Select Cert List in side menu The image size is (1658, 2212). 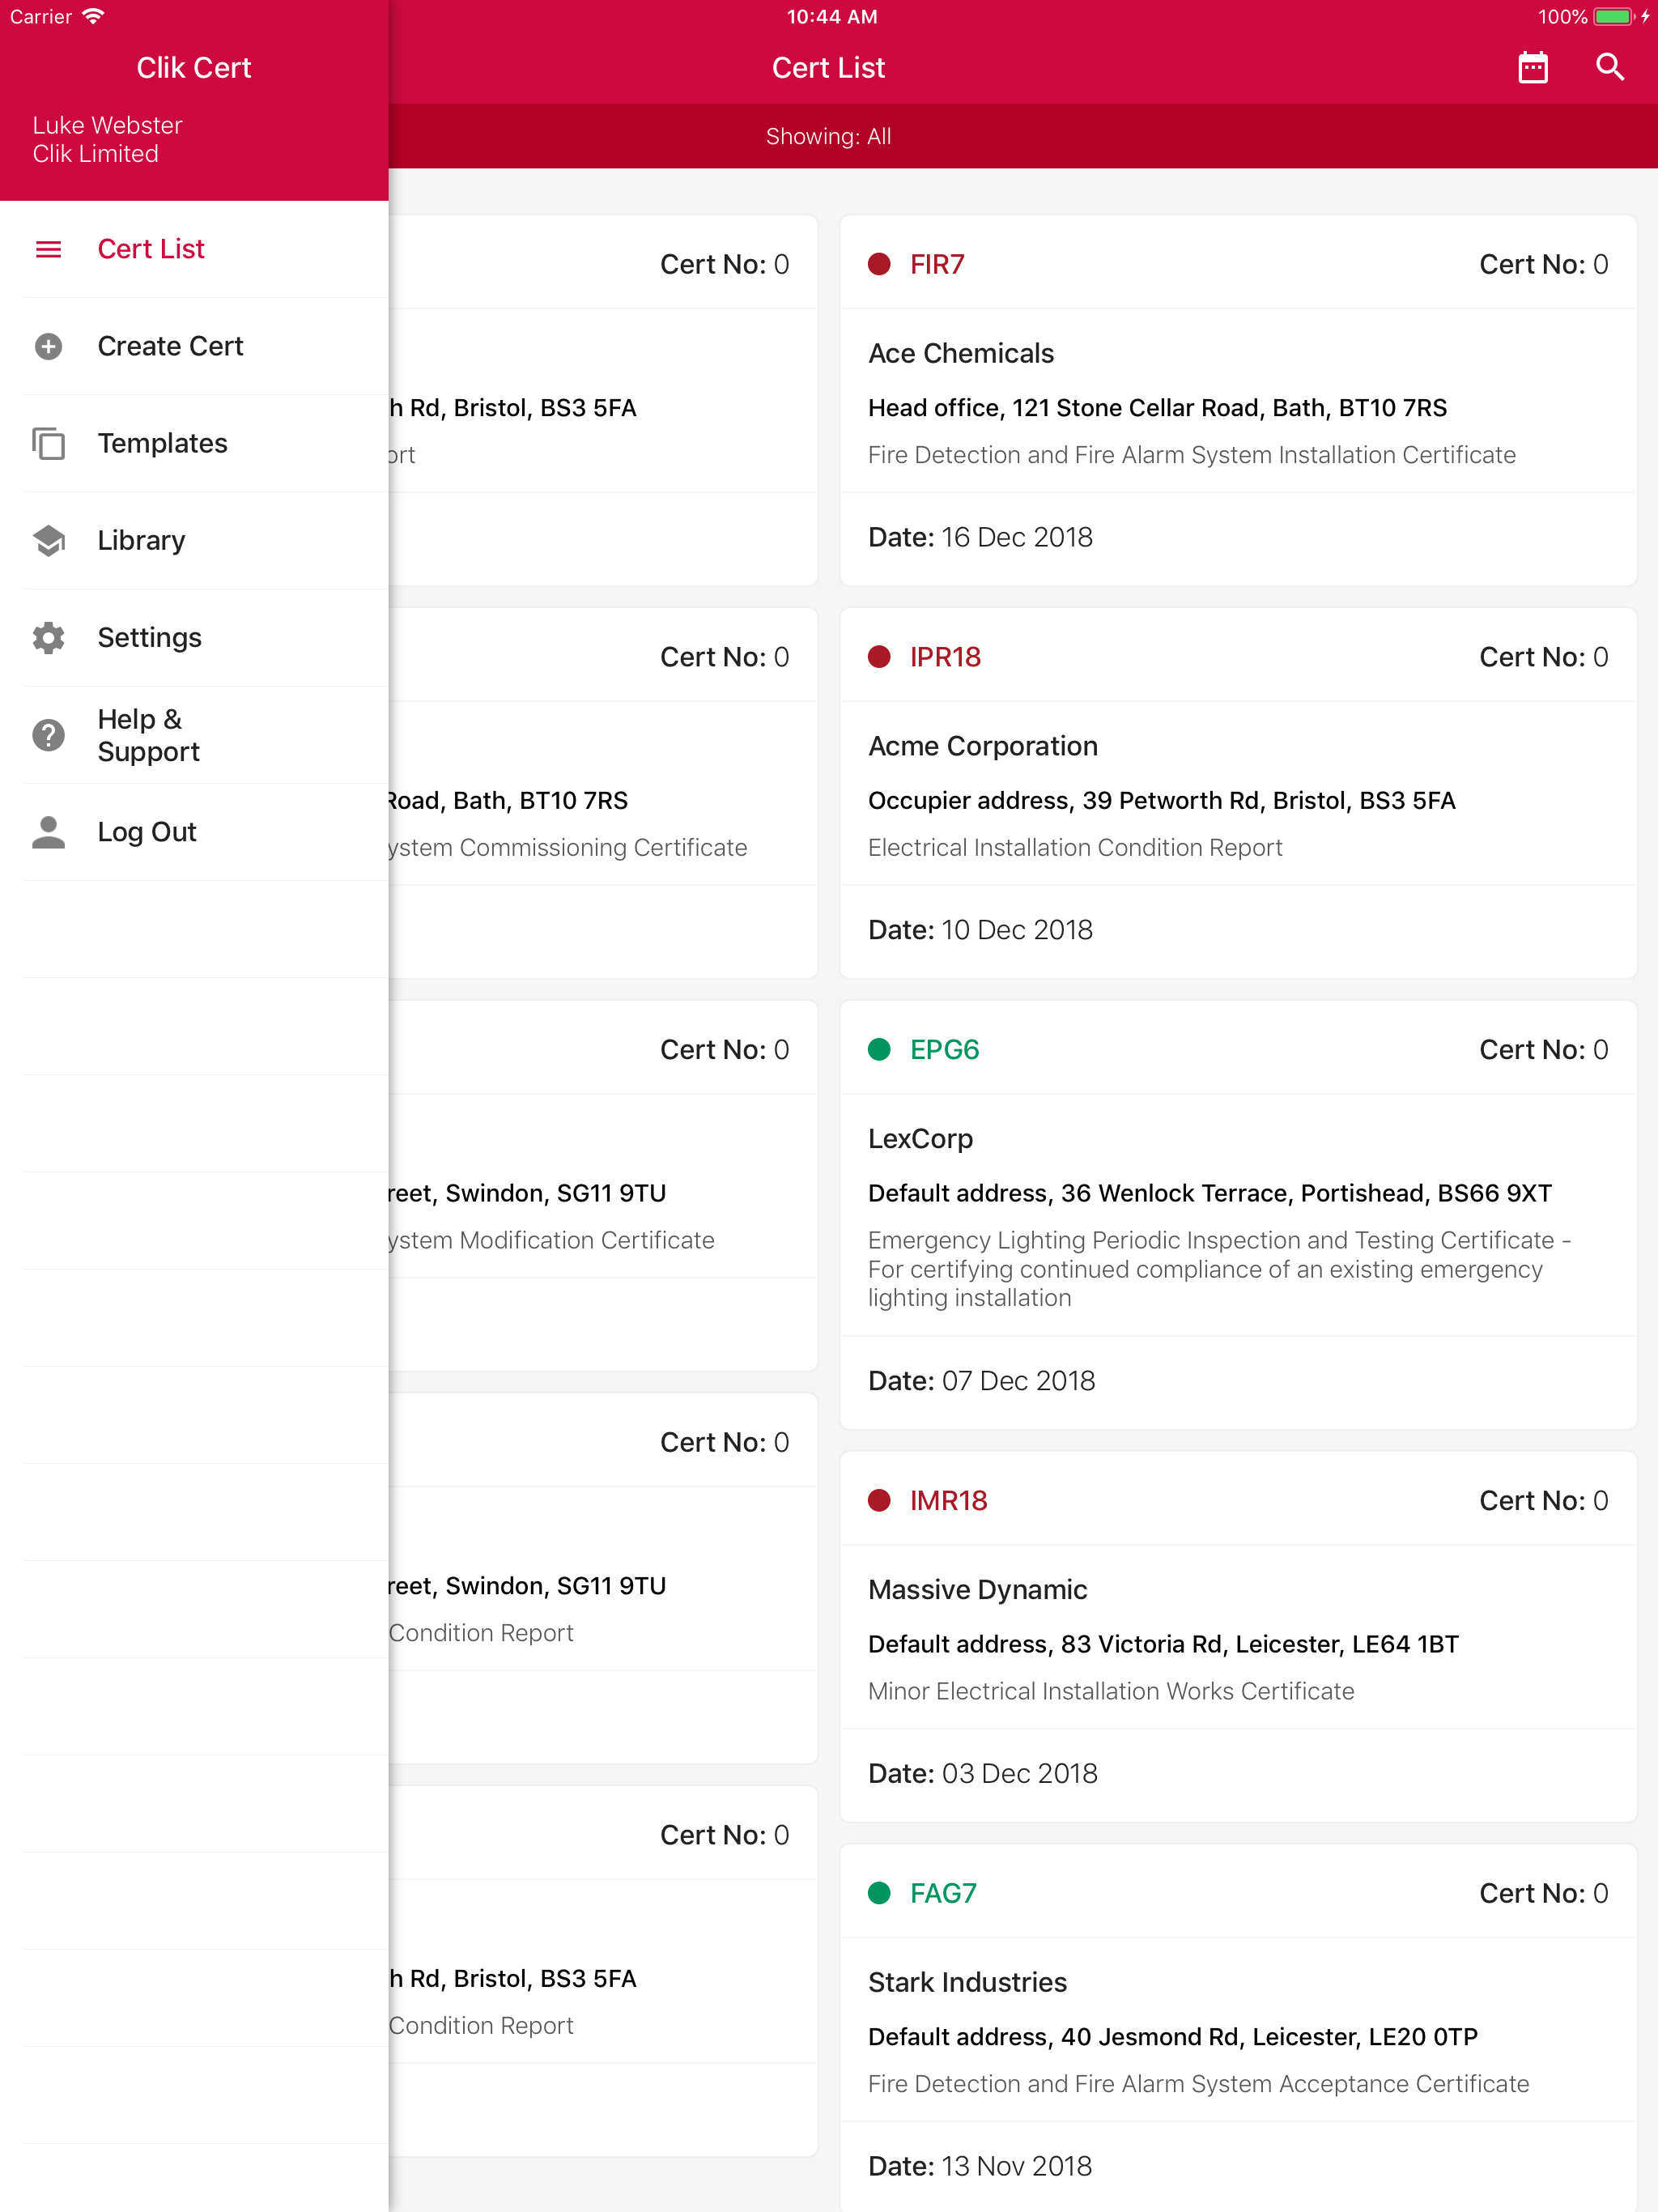(151, 249)
